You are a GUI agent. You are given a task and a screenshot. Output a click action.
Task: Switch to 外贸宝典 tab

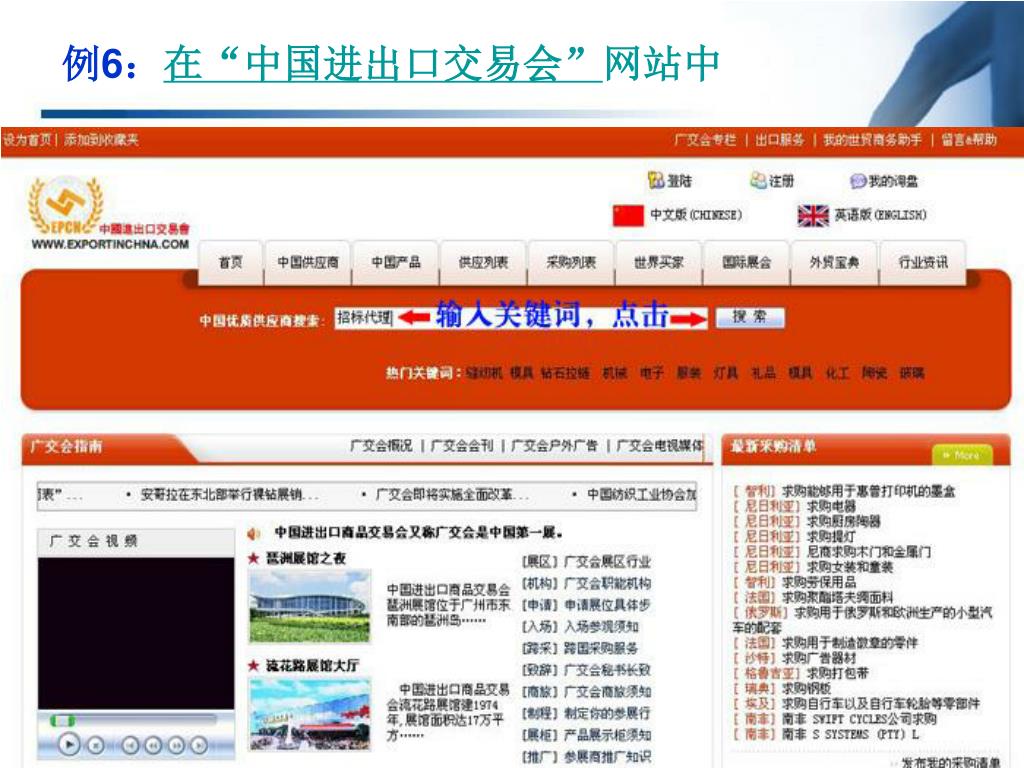[x=834, y=263]
